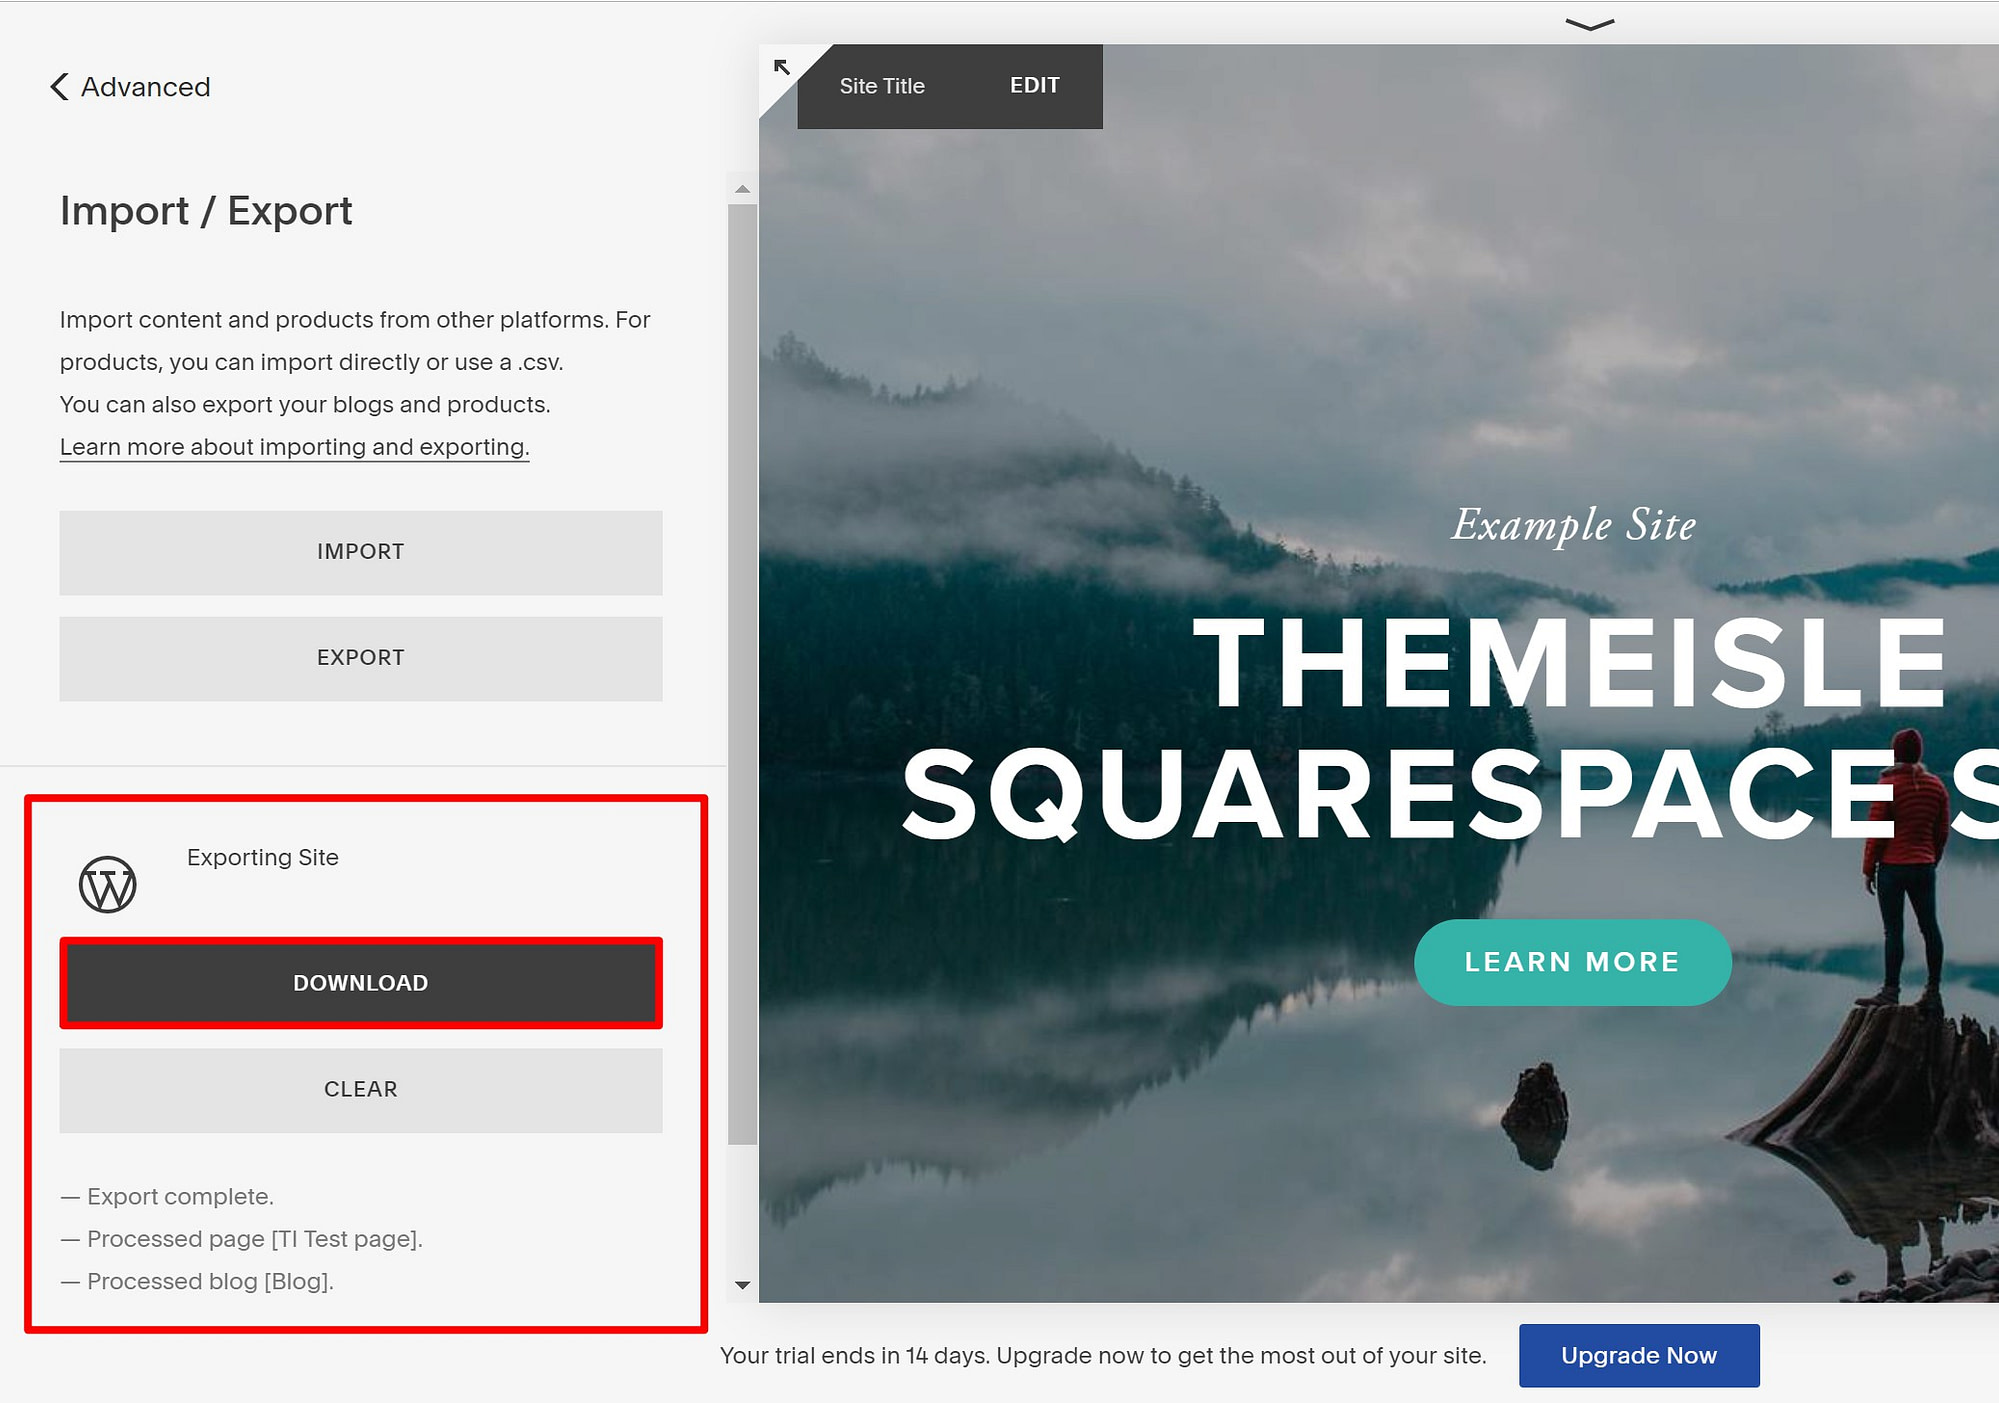Screen dimensions: 1999x1403
Task: Select the Site Title menu item
Action: coord(882,86)
